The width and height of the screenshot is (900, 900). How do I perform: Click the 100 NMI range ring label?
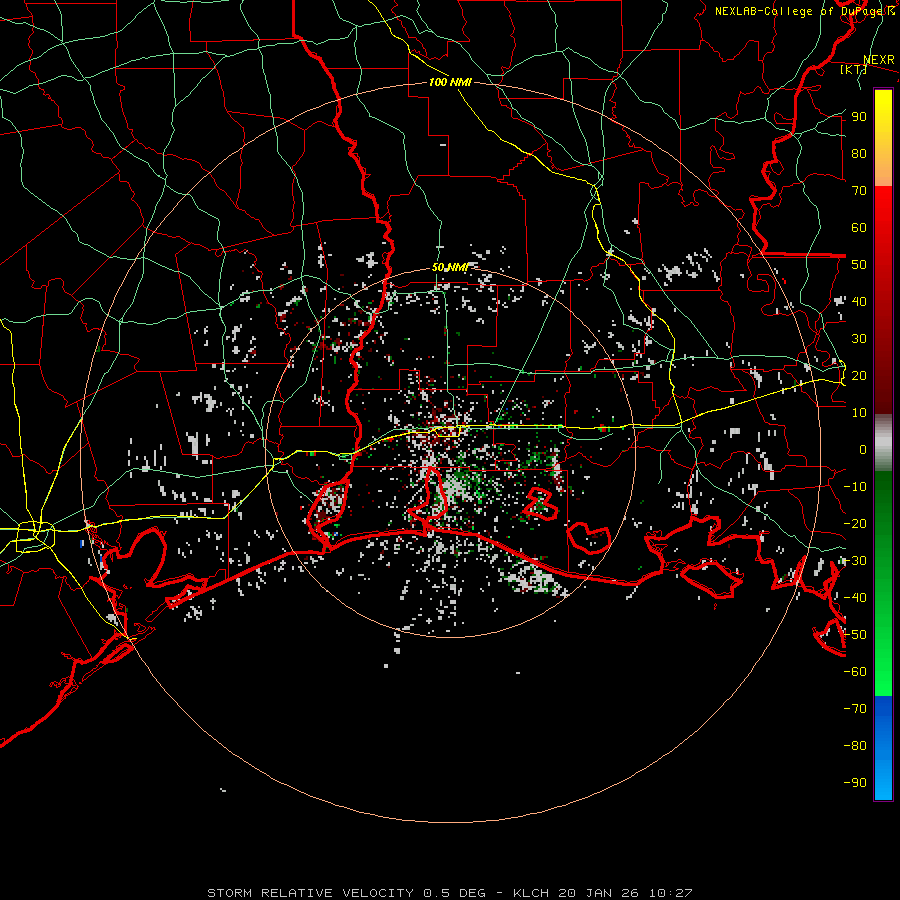(451, 82)
